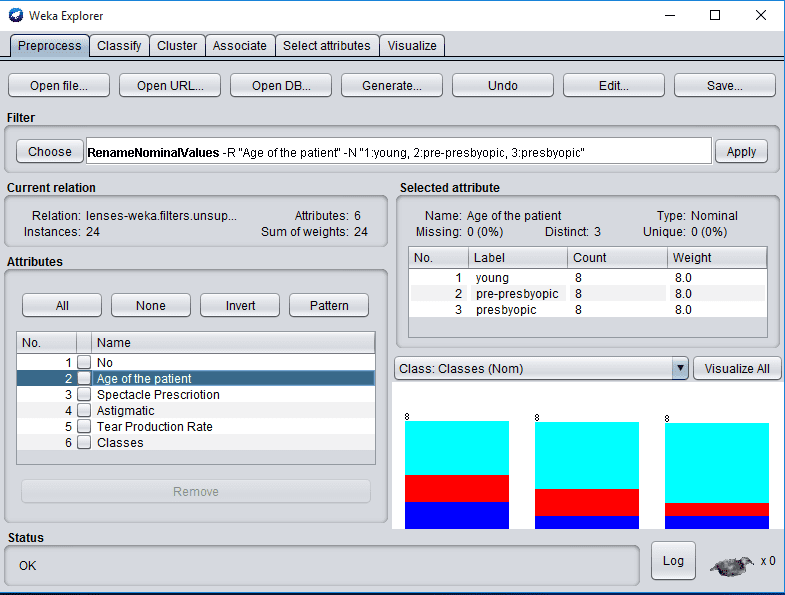Open the Select attributes tab
This screenshot has width=785, height=595.
(x=327, y=46)
